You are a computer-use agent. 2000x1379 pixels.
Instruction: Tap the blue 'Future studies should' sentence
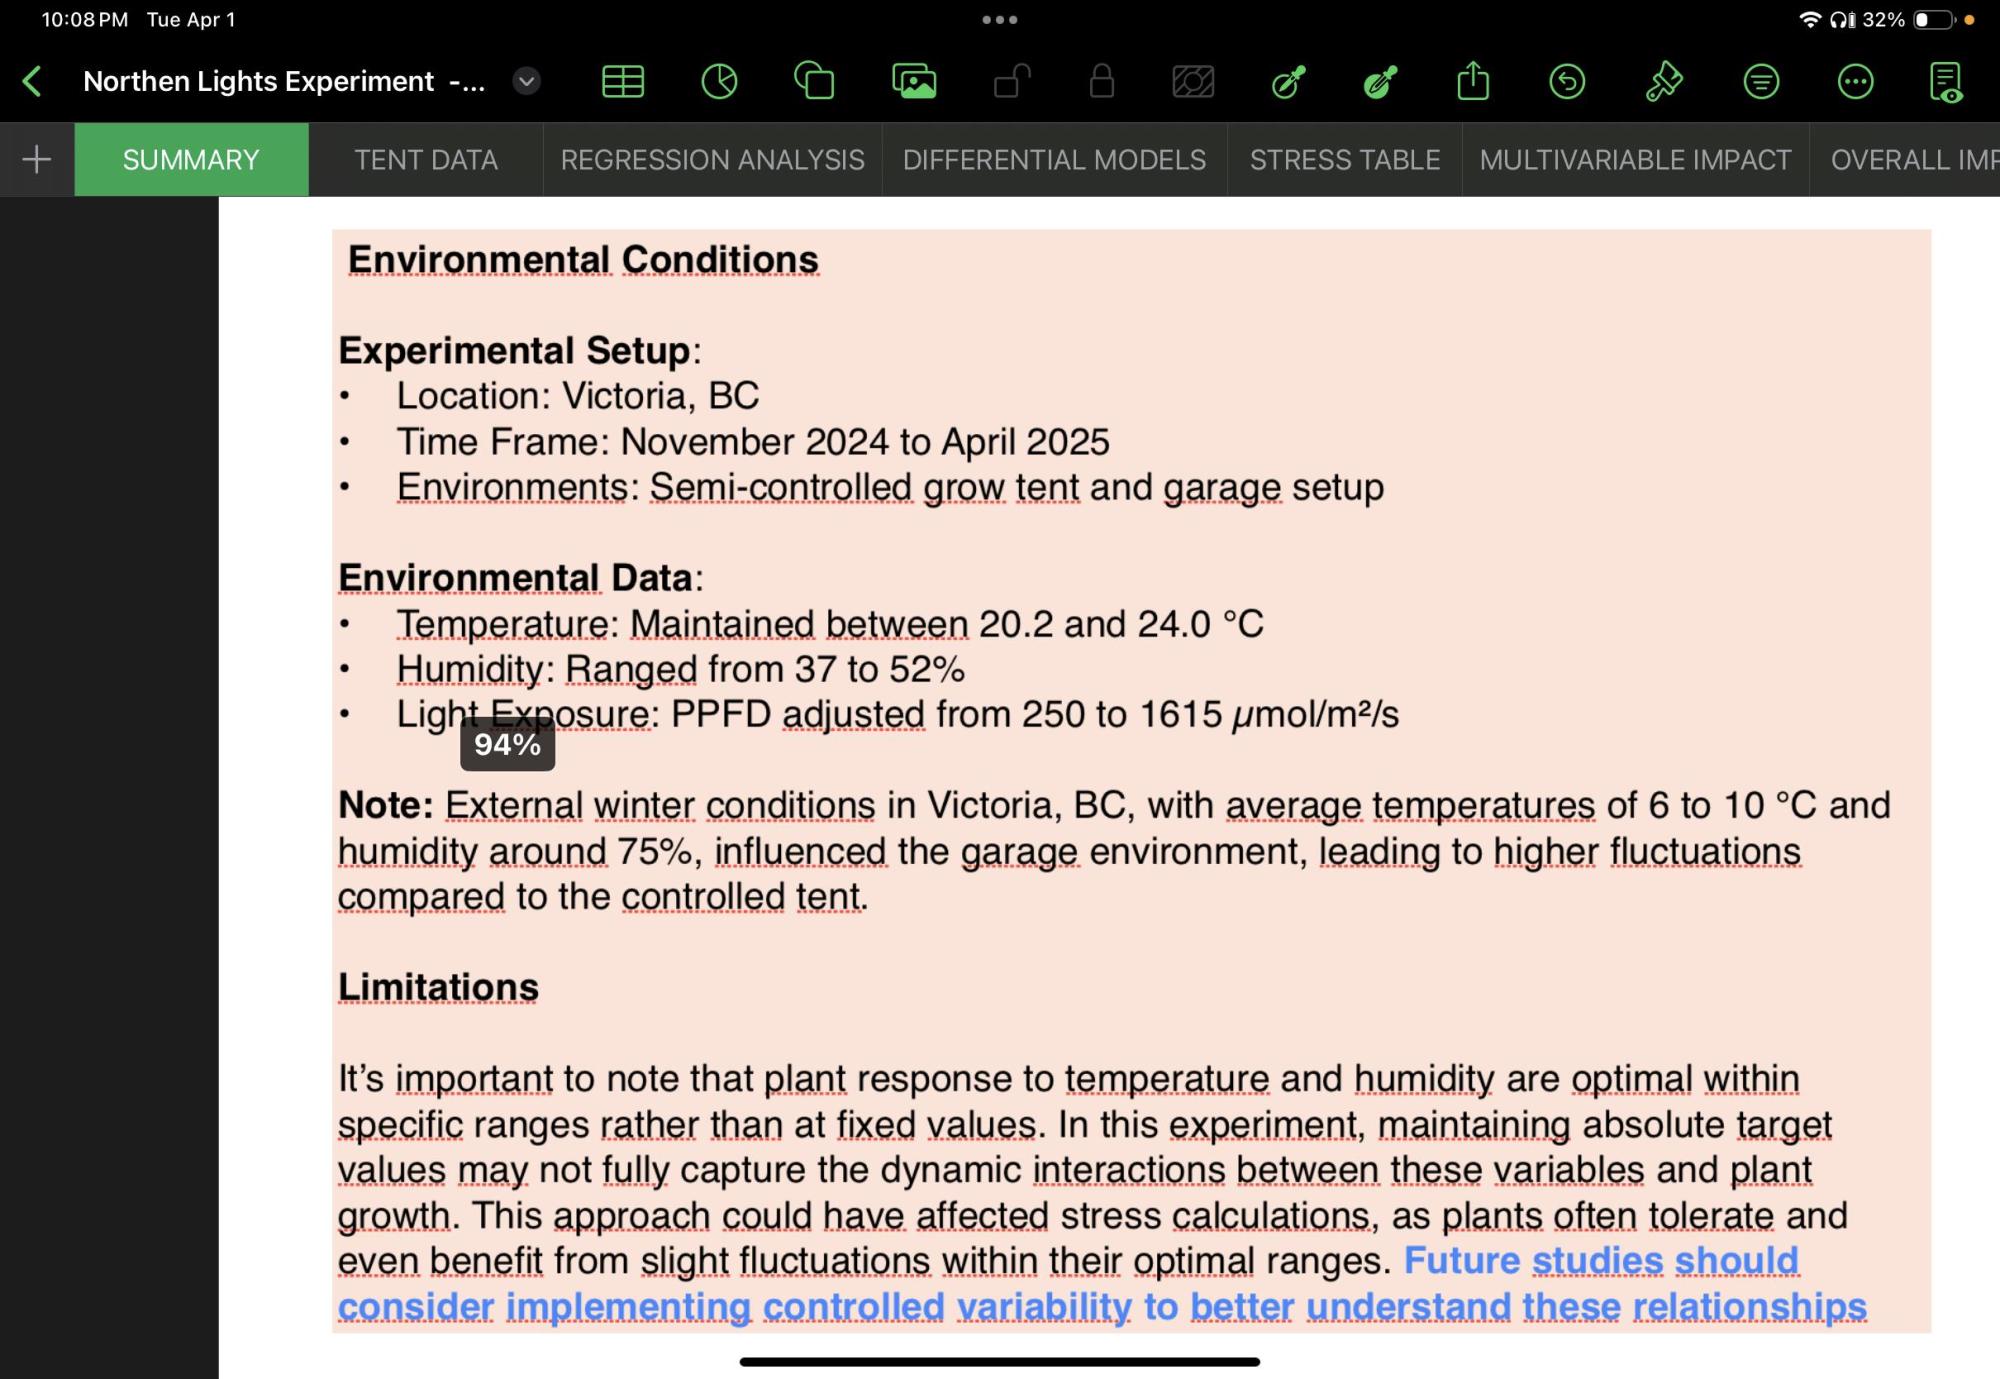1600,1261
